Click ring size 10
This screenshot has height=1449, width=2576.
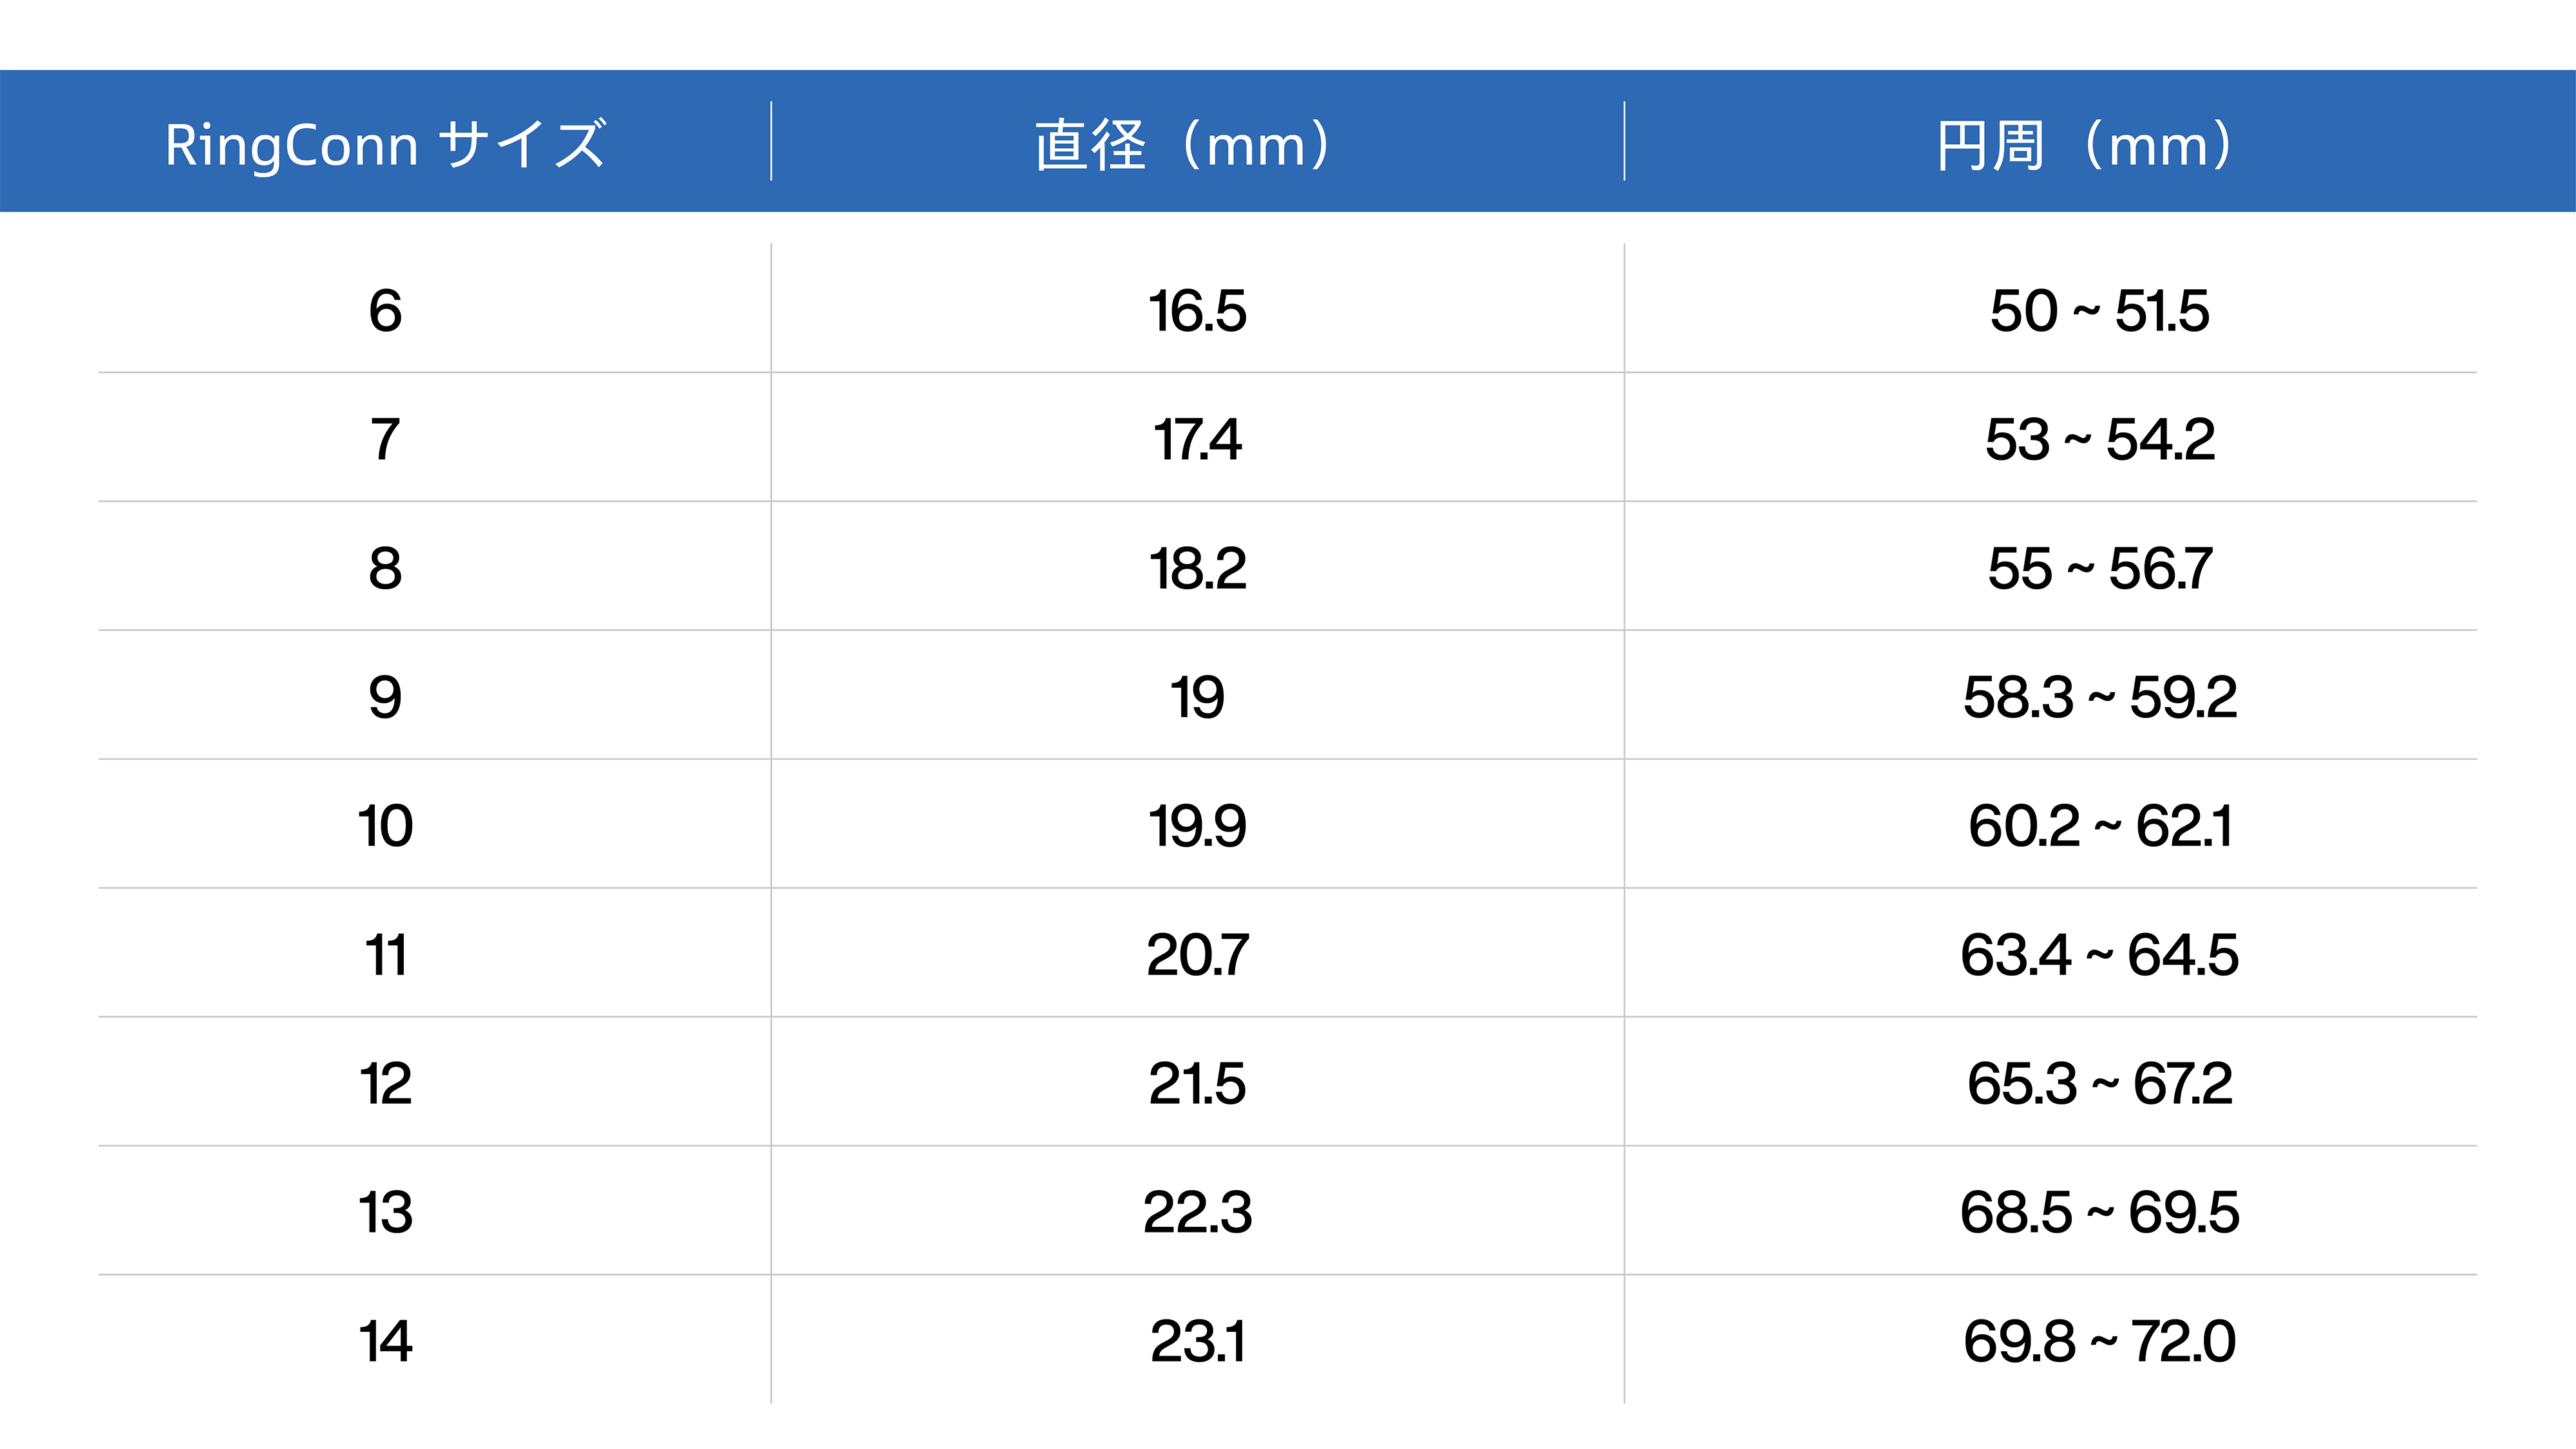click(385, 826)
